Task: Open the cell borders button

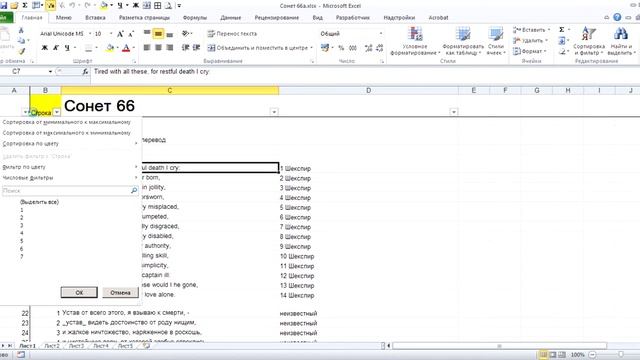Action: point(88,48)
